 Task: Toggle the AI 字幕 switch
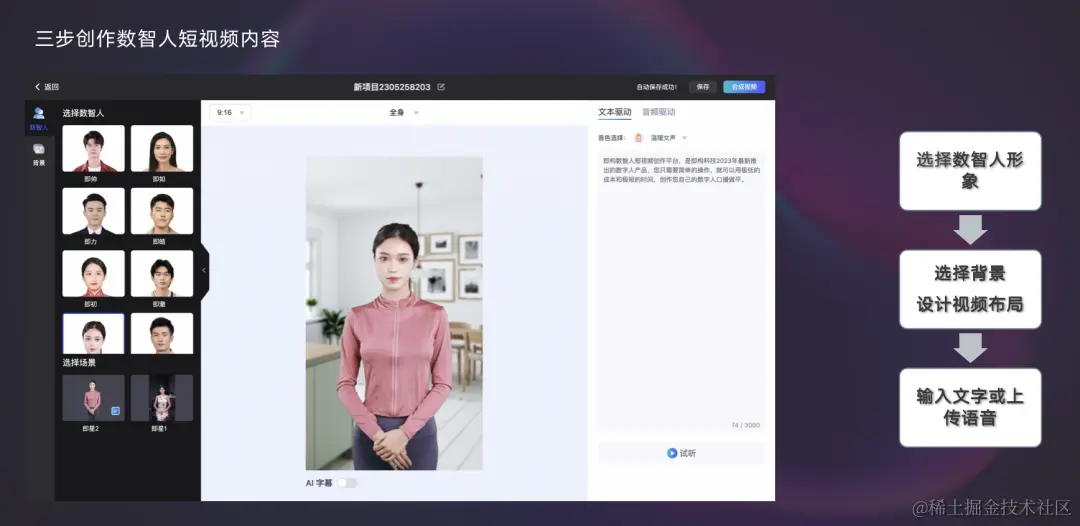pos(347,483)
